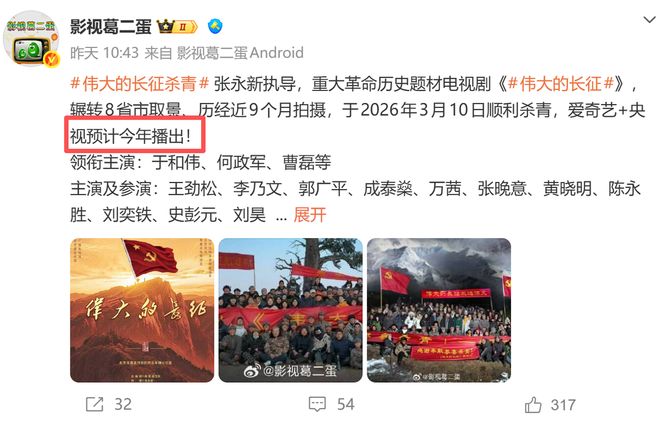The width and height of the screenshot is (660, 425).
Task: Open the 影视葛二蛋 profile avatar
Action: [x=31, y=39]
